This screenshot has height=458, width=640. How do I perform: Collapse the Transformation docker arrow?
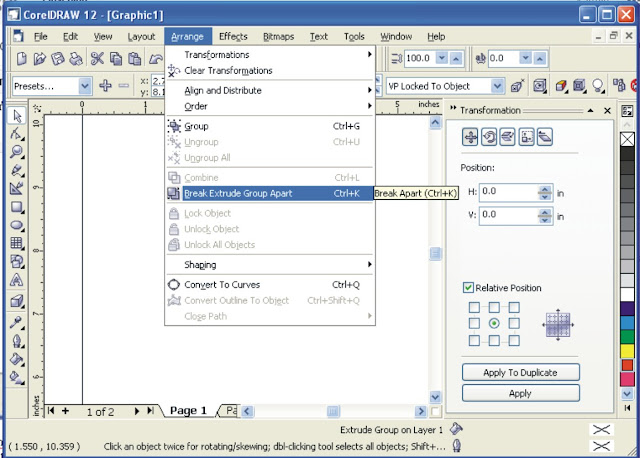[x=590, y=111]
